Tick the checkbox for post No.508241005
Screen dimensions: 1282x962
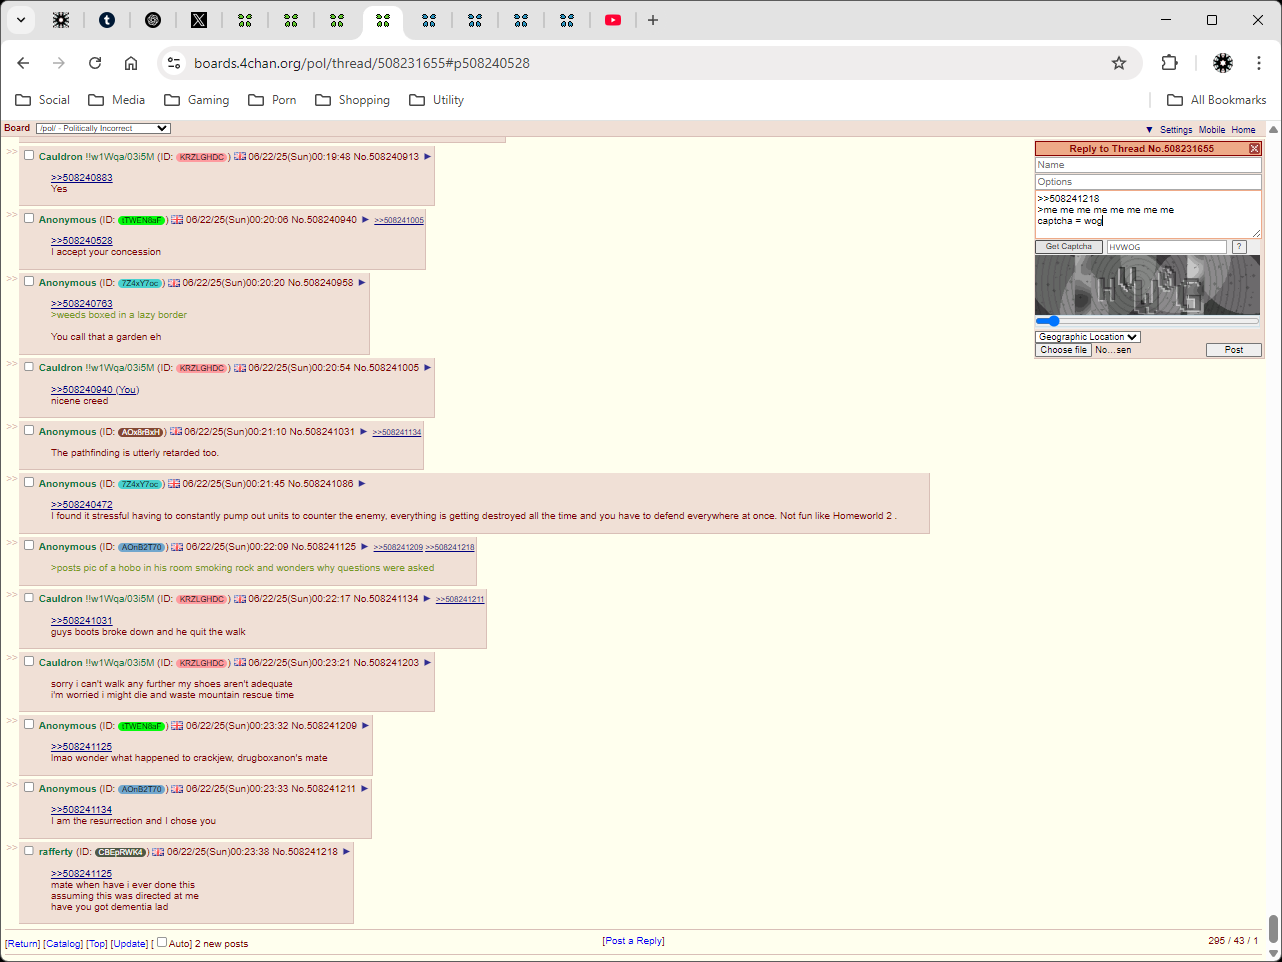29,366
